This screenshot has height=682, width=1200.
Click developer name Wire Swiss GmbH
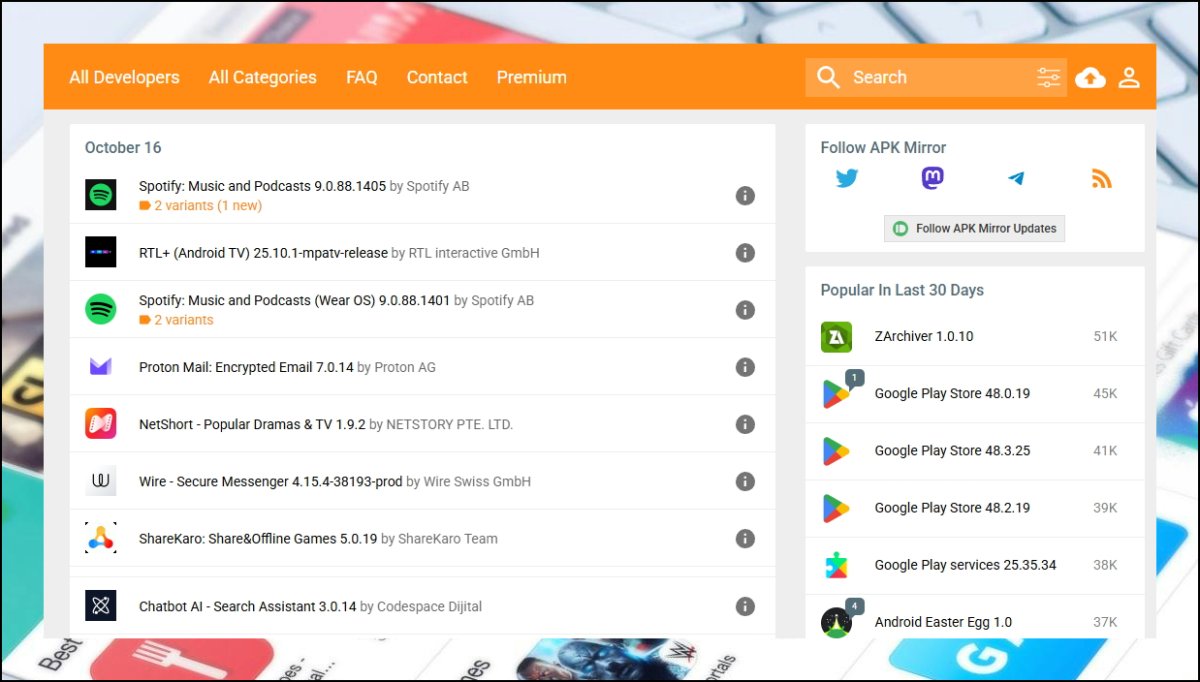tap(477, 481)
